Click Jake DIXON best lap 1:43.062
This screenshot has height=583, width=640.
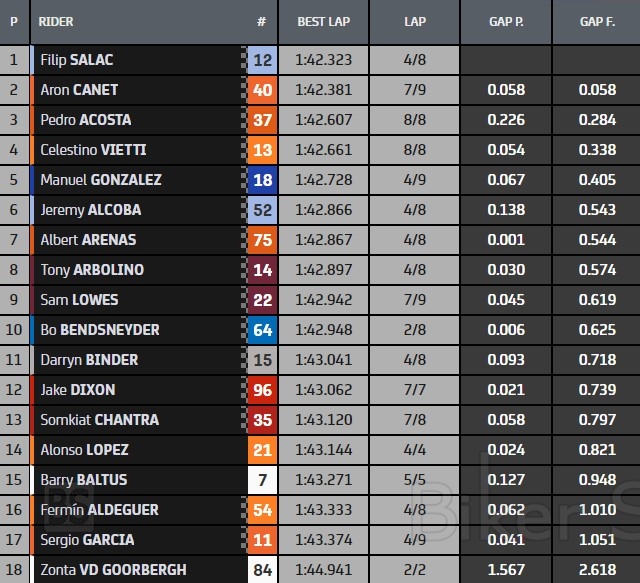pyautogui.click(x=323, y=390)
